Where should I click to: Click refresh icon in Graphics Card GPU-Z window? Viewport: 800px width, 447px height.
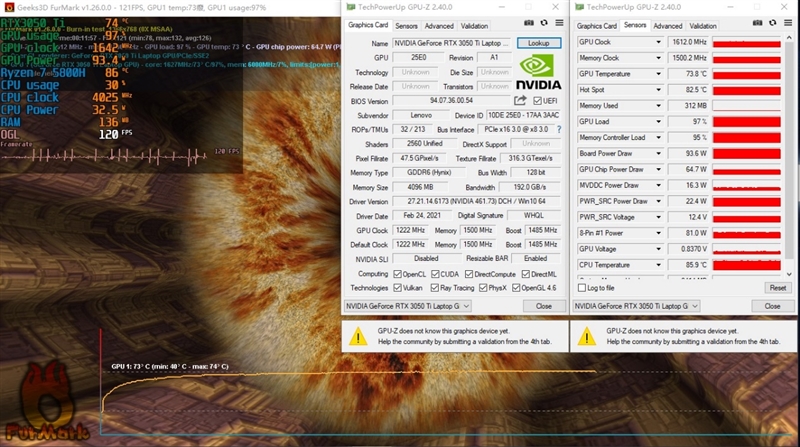point(544,23)
